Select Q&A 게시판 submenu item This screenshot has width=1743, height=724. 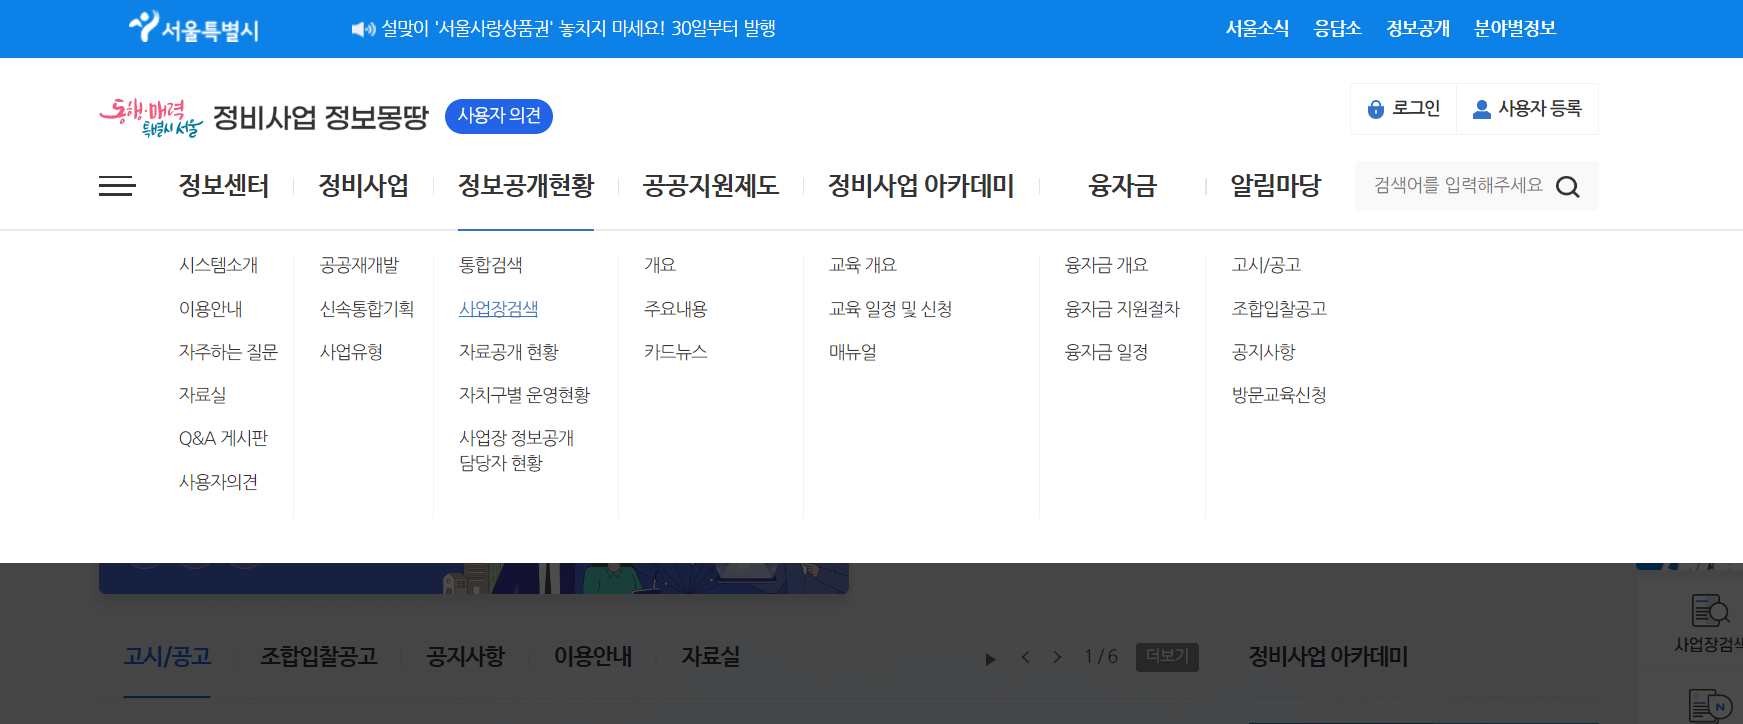coord(223,438)
